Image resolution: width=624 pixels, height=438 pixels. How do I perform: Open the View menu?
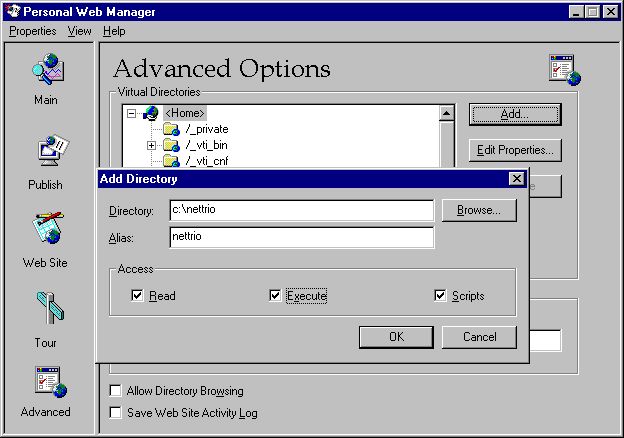79,31
